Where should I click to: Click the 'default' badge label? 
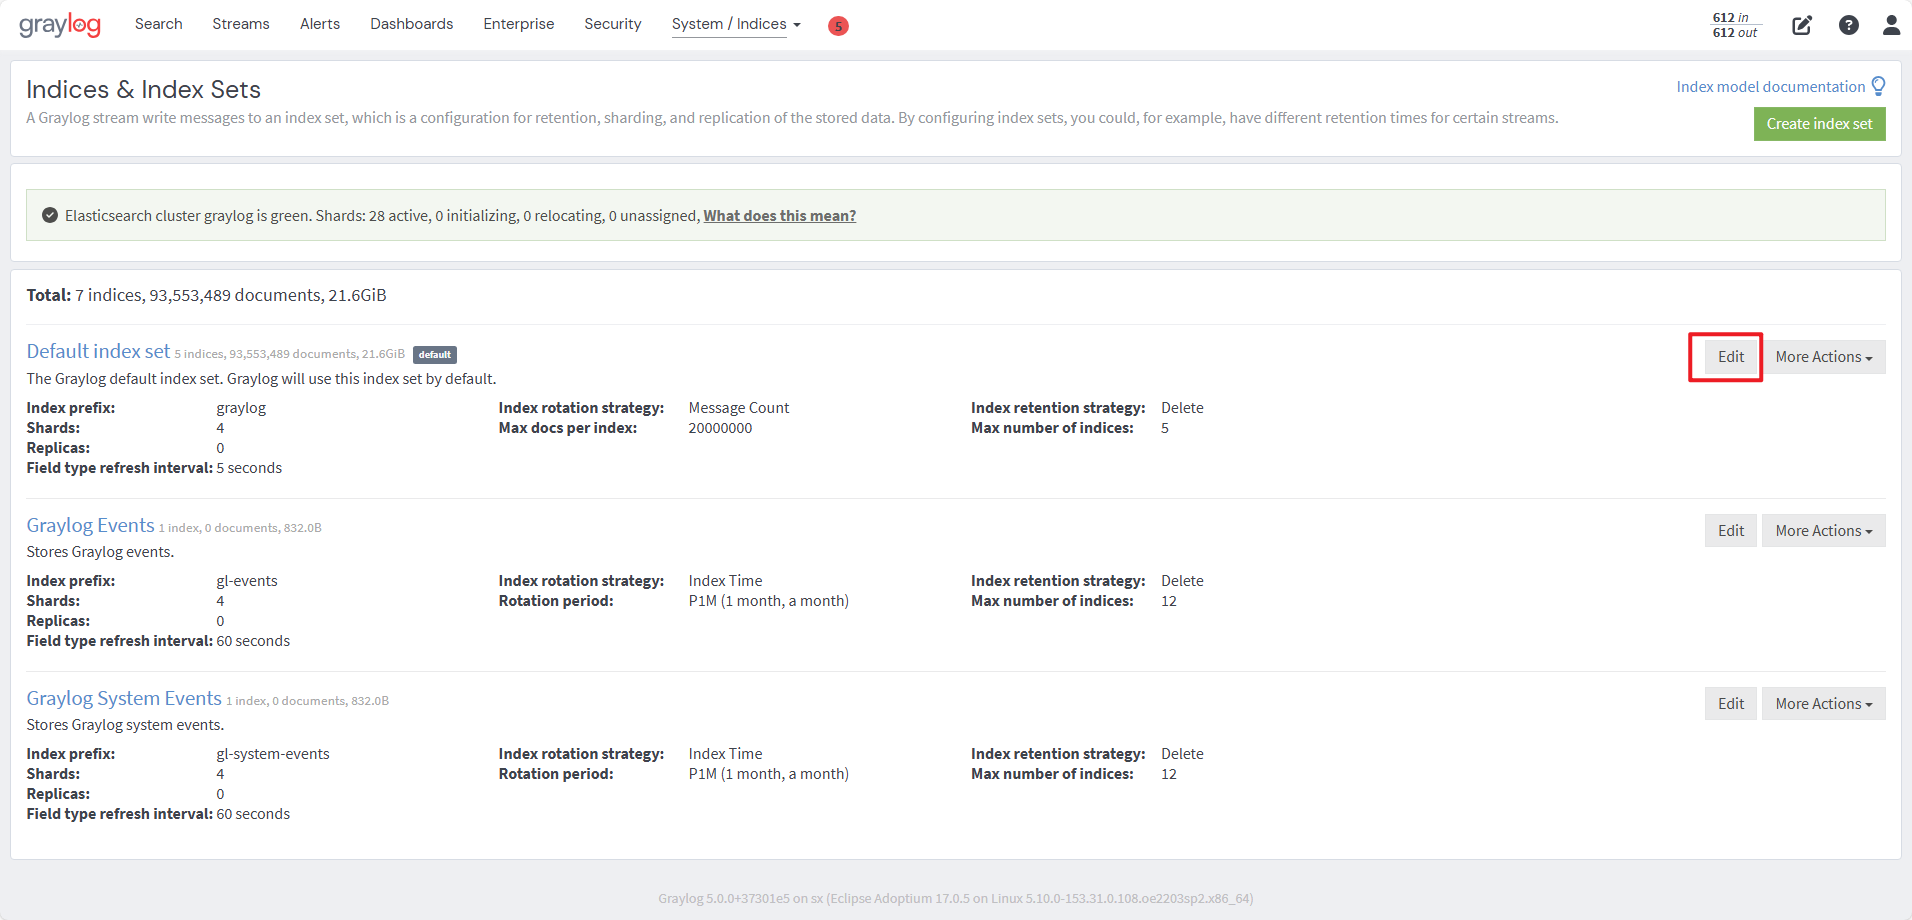[x=435, y=354]
